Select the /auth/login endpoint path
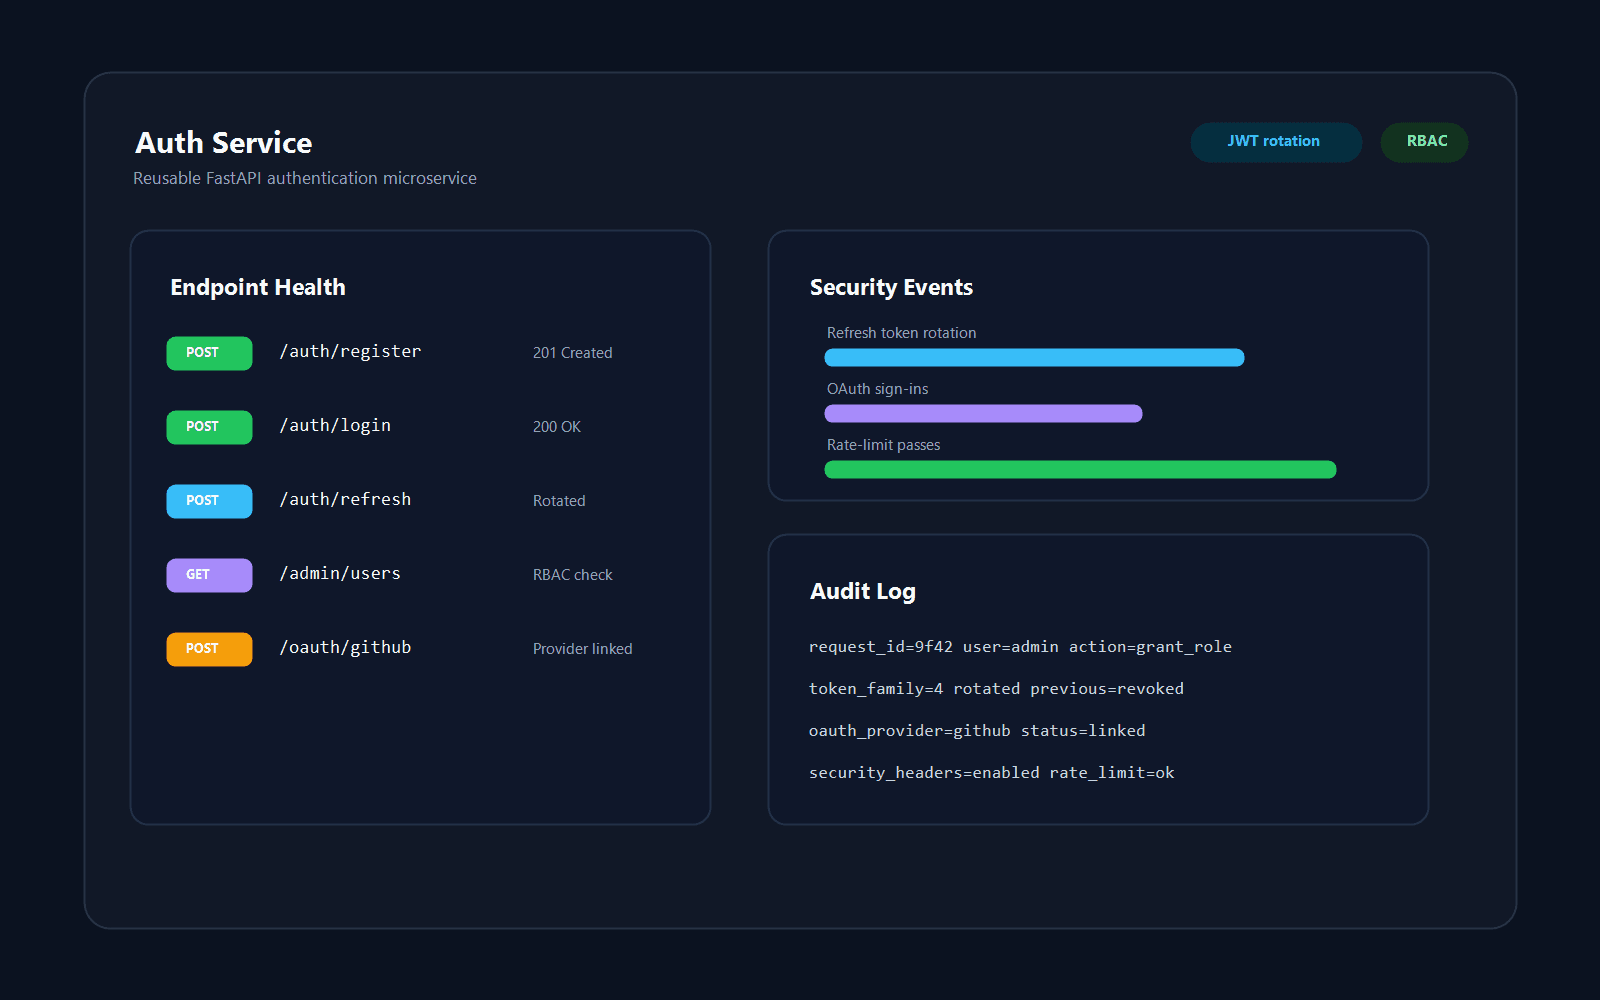 [335, 426]
